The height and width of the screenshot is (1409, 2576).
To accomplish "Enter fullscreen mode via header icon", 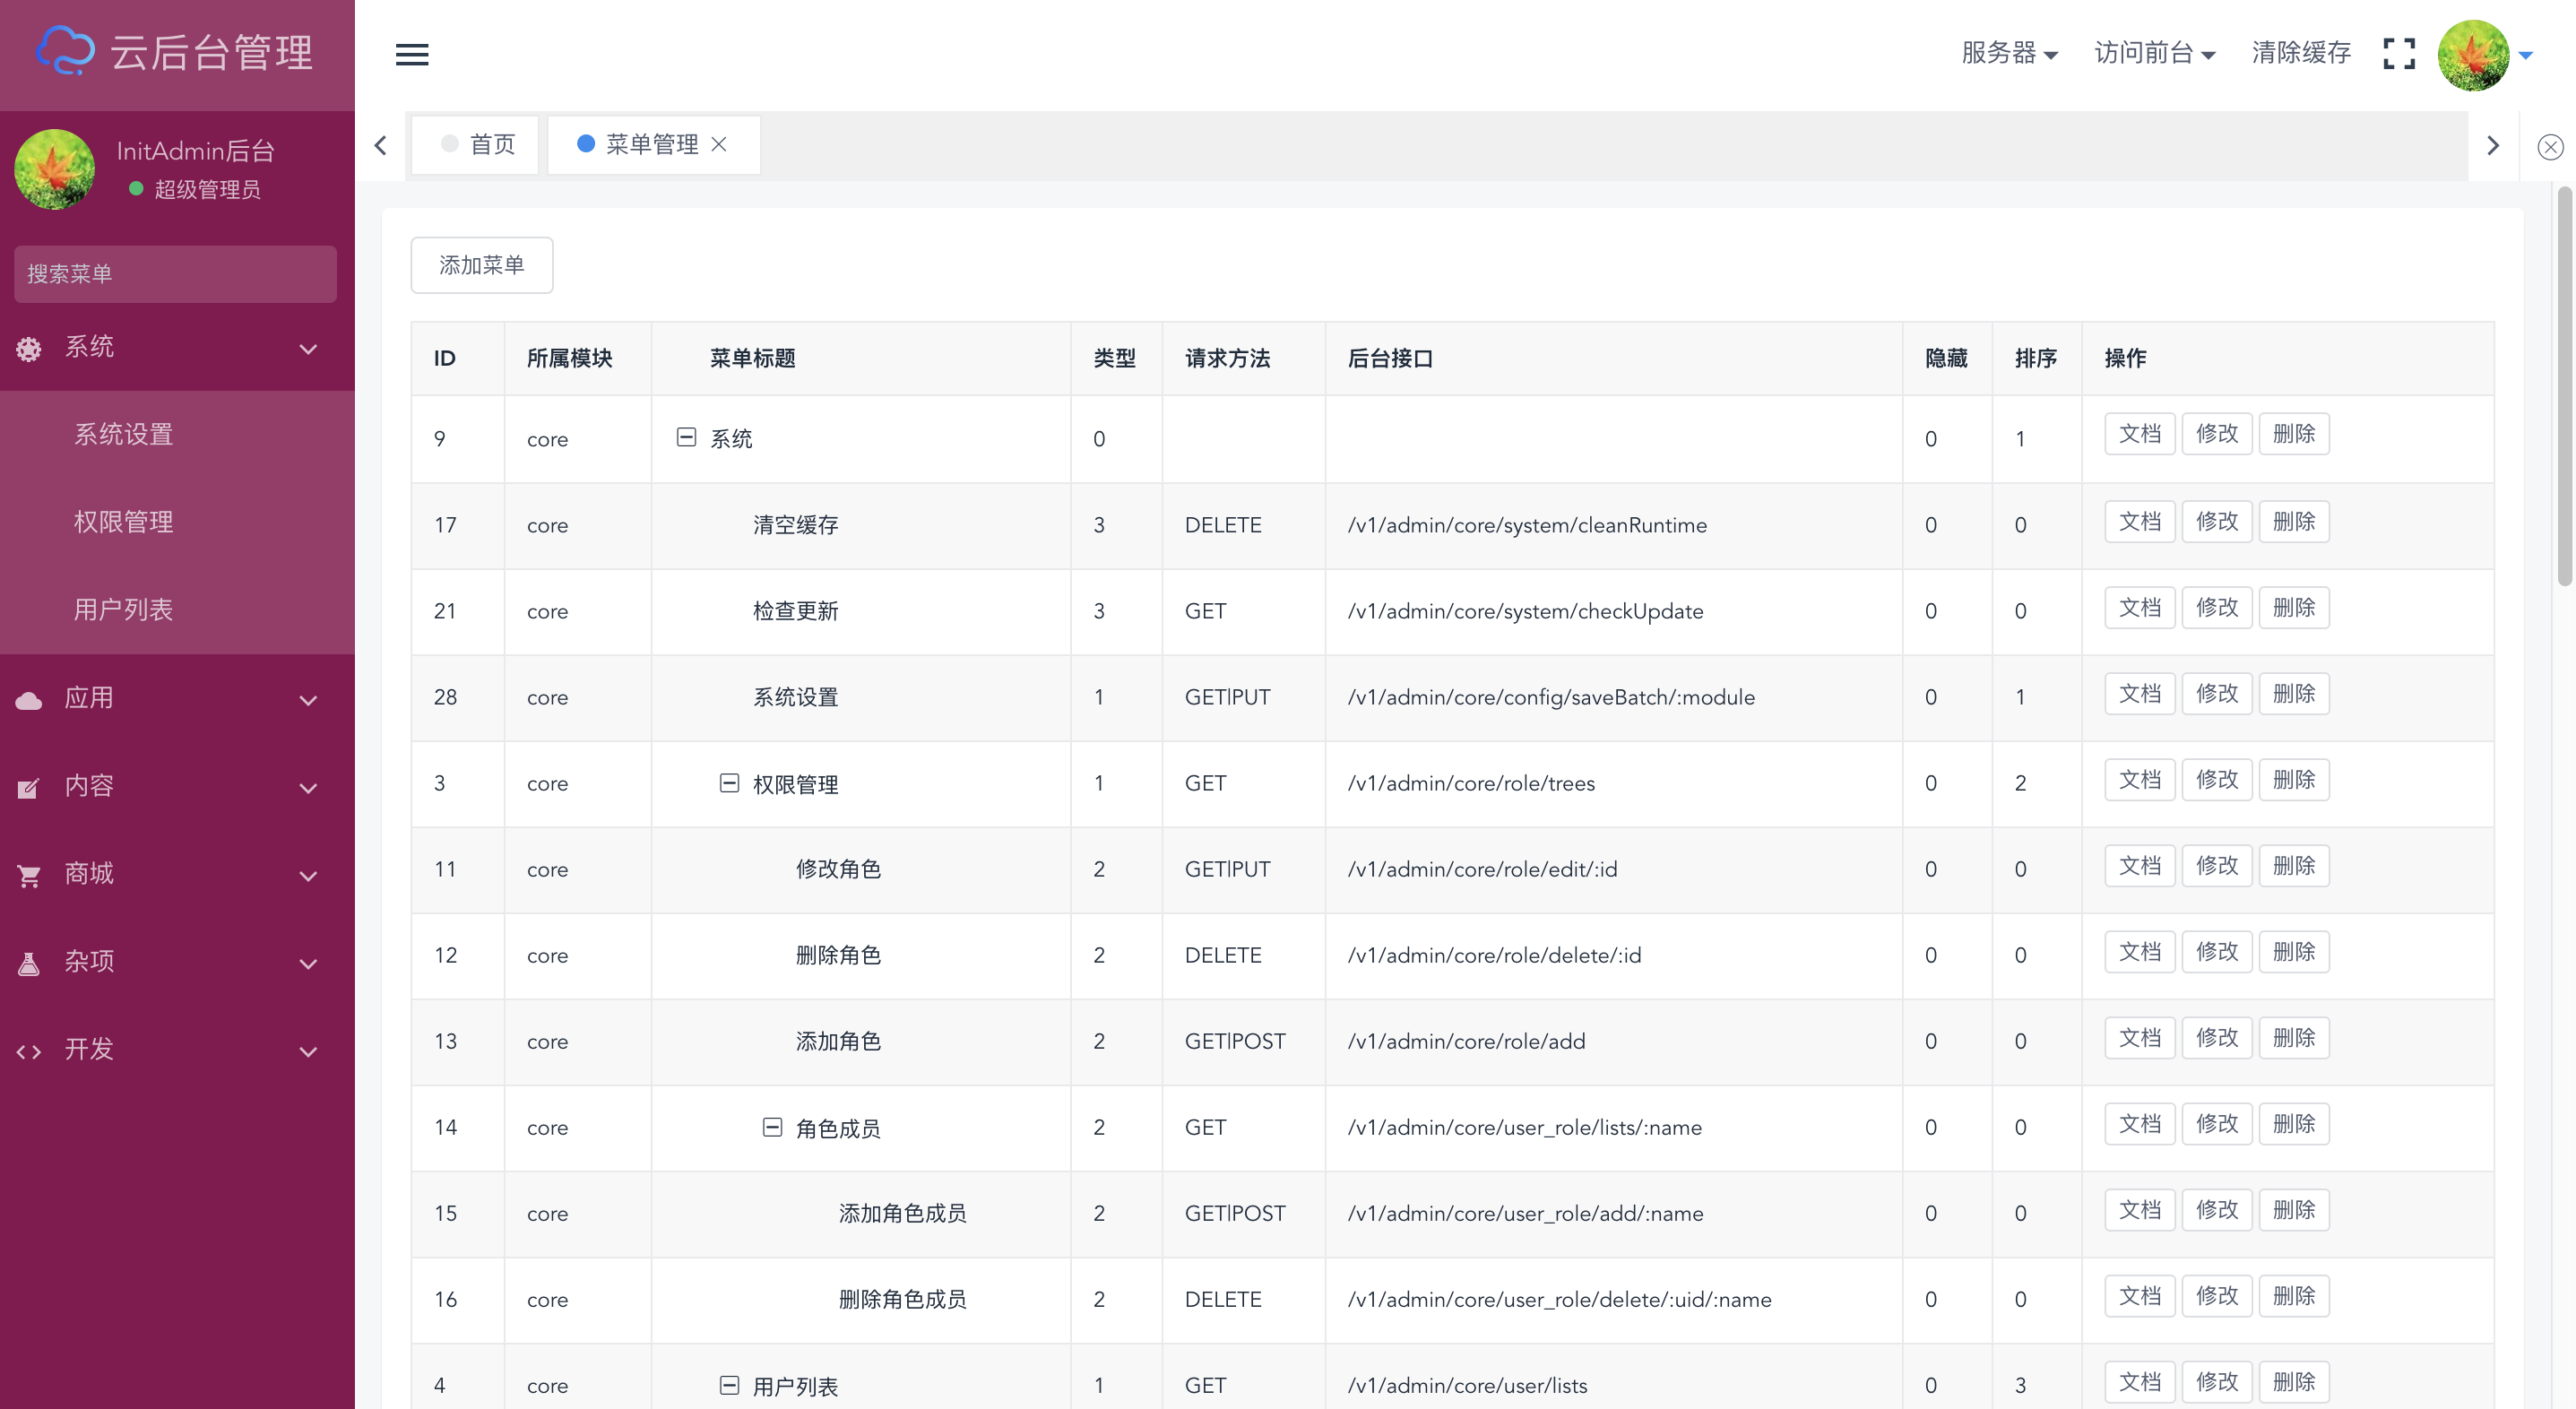I will tap(2398, 54).
